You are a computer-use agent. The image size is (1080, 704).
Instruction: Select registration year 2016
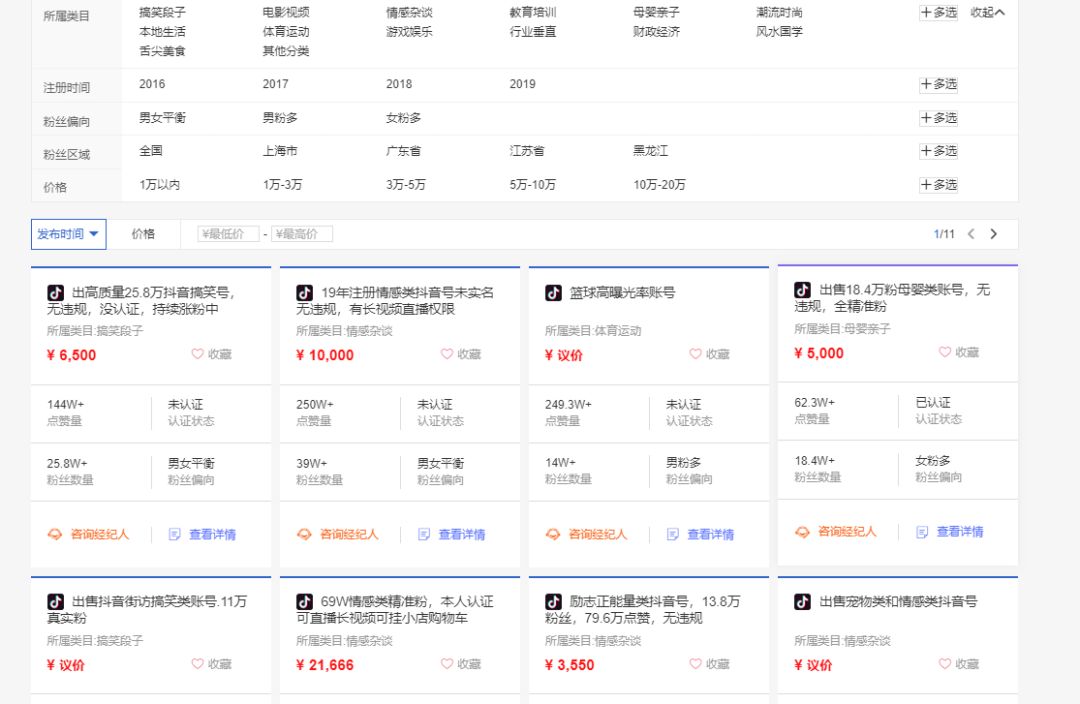tap(152, 84)
